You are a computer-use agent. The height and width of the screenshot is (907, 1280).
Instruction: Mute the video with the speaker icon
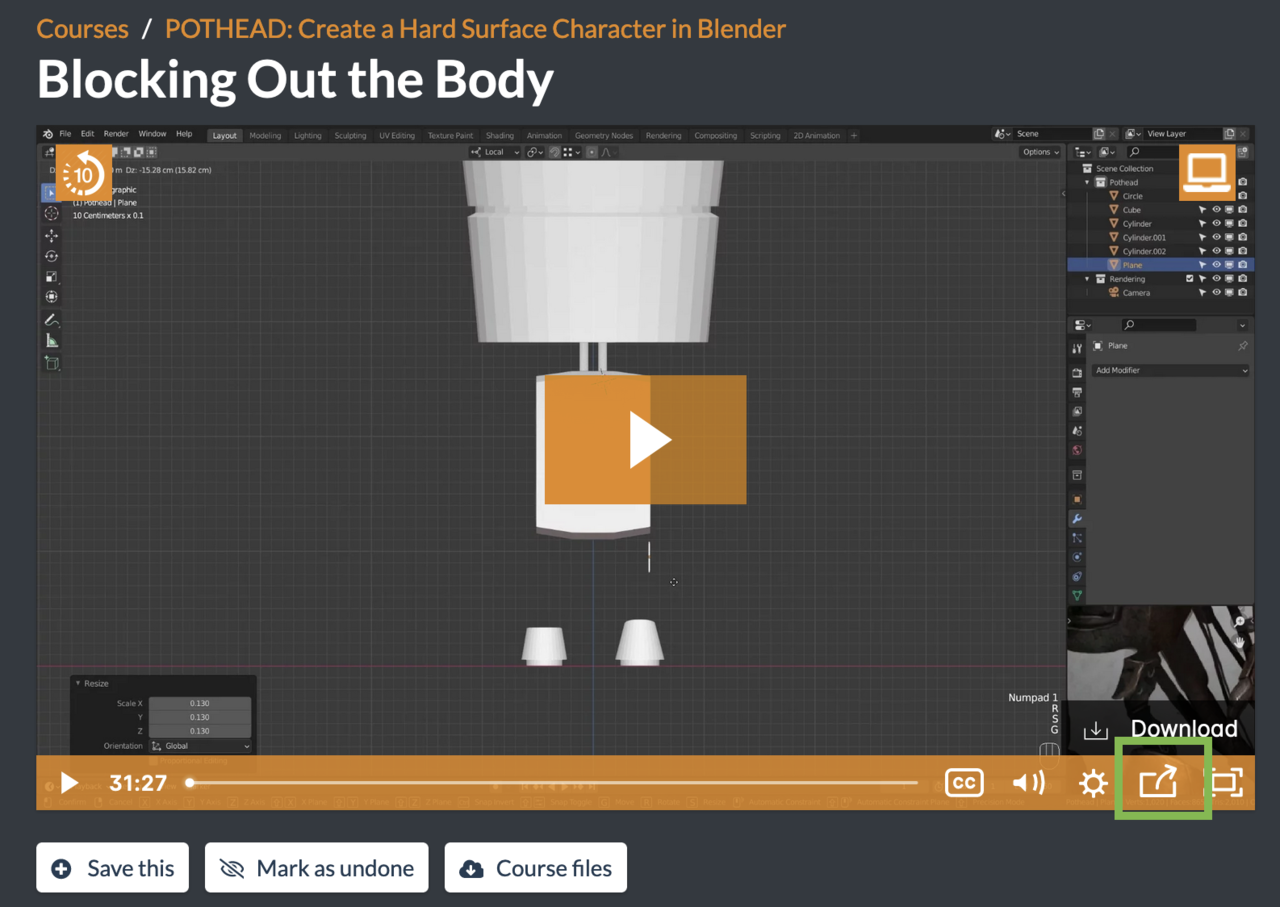[1028, 782]
